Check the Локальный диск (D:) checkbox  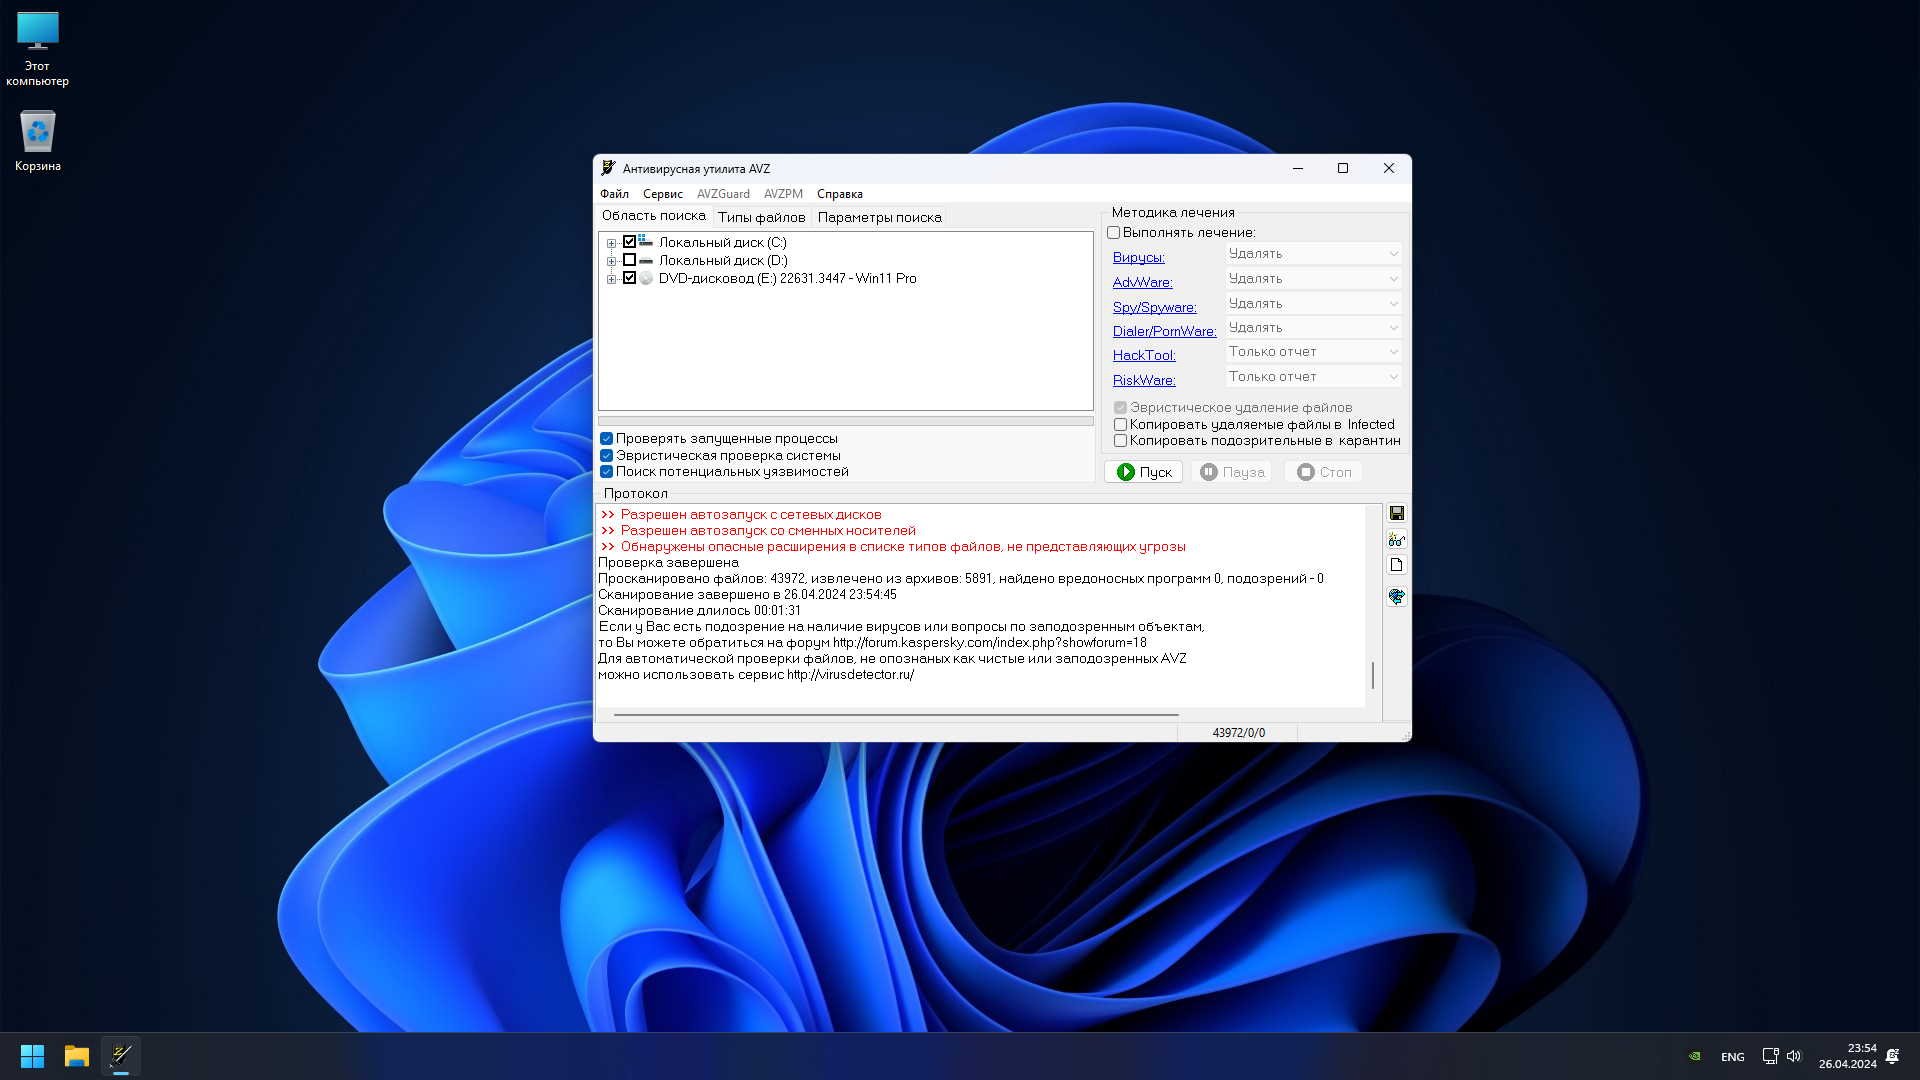point(629,260)
